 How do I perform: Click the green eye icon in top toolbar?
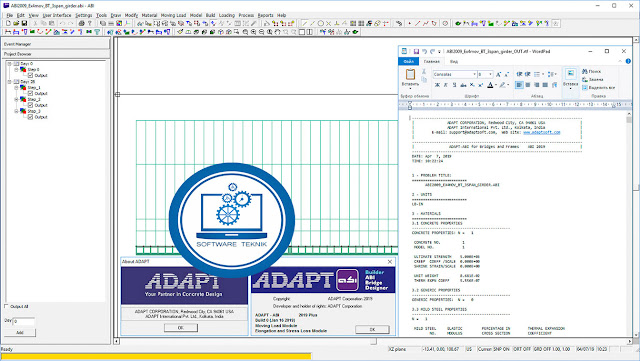[x=458, y=24]
